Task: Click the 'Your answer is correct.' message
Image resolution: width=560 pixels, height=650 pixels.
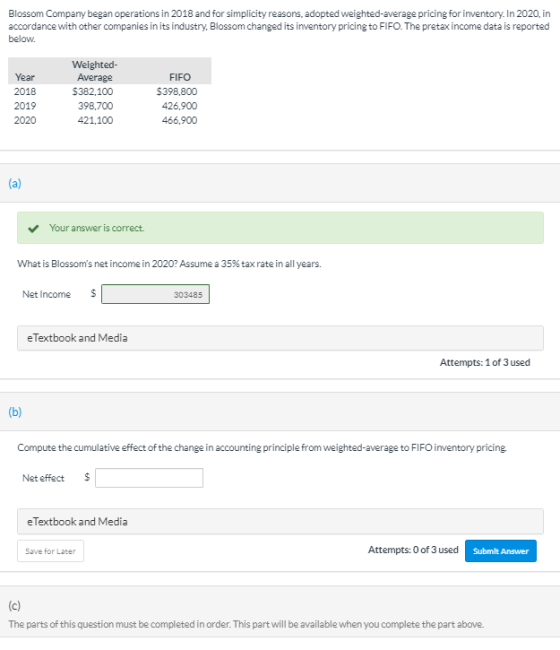Action: (97, 228)
